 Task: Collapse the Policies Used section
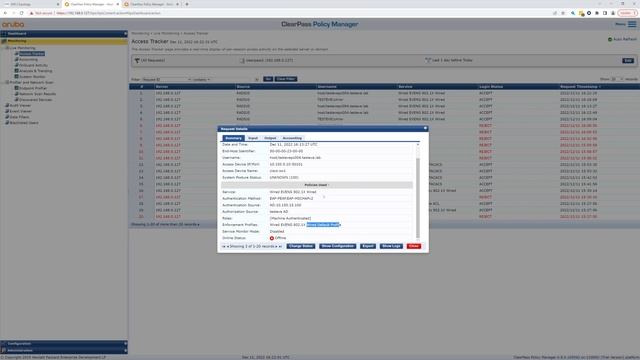[317, 185]
